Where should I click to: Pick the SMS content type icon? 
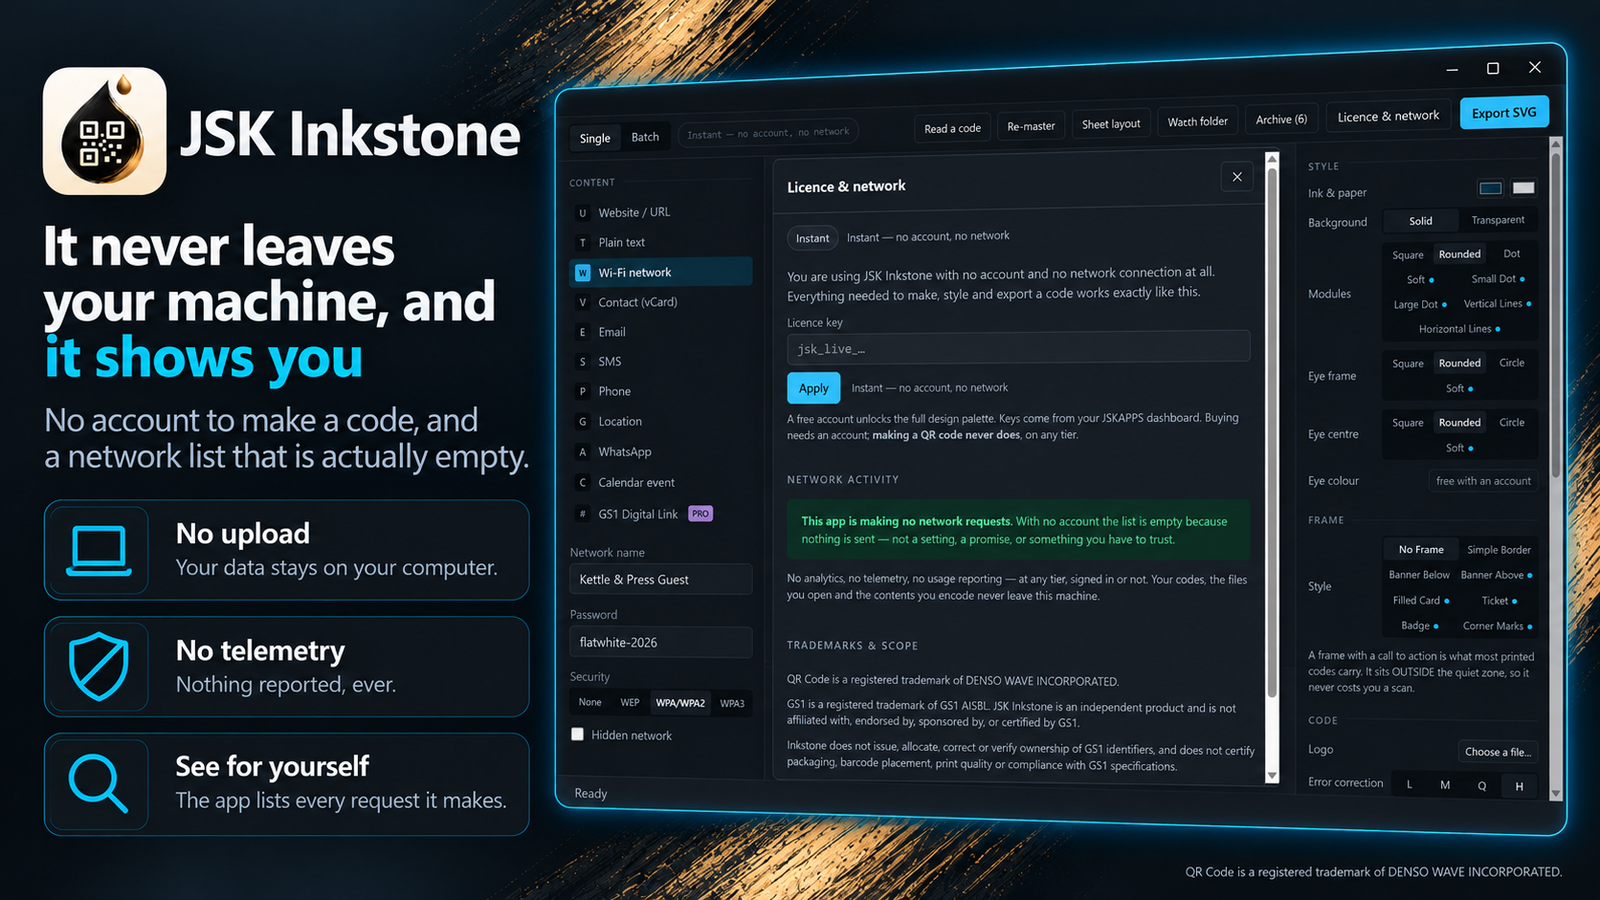(583, 362)
